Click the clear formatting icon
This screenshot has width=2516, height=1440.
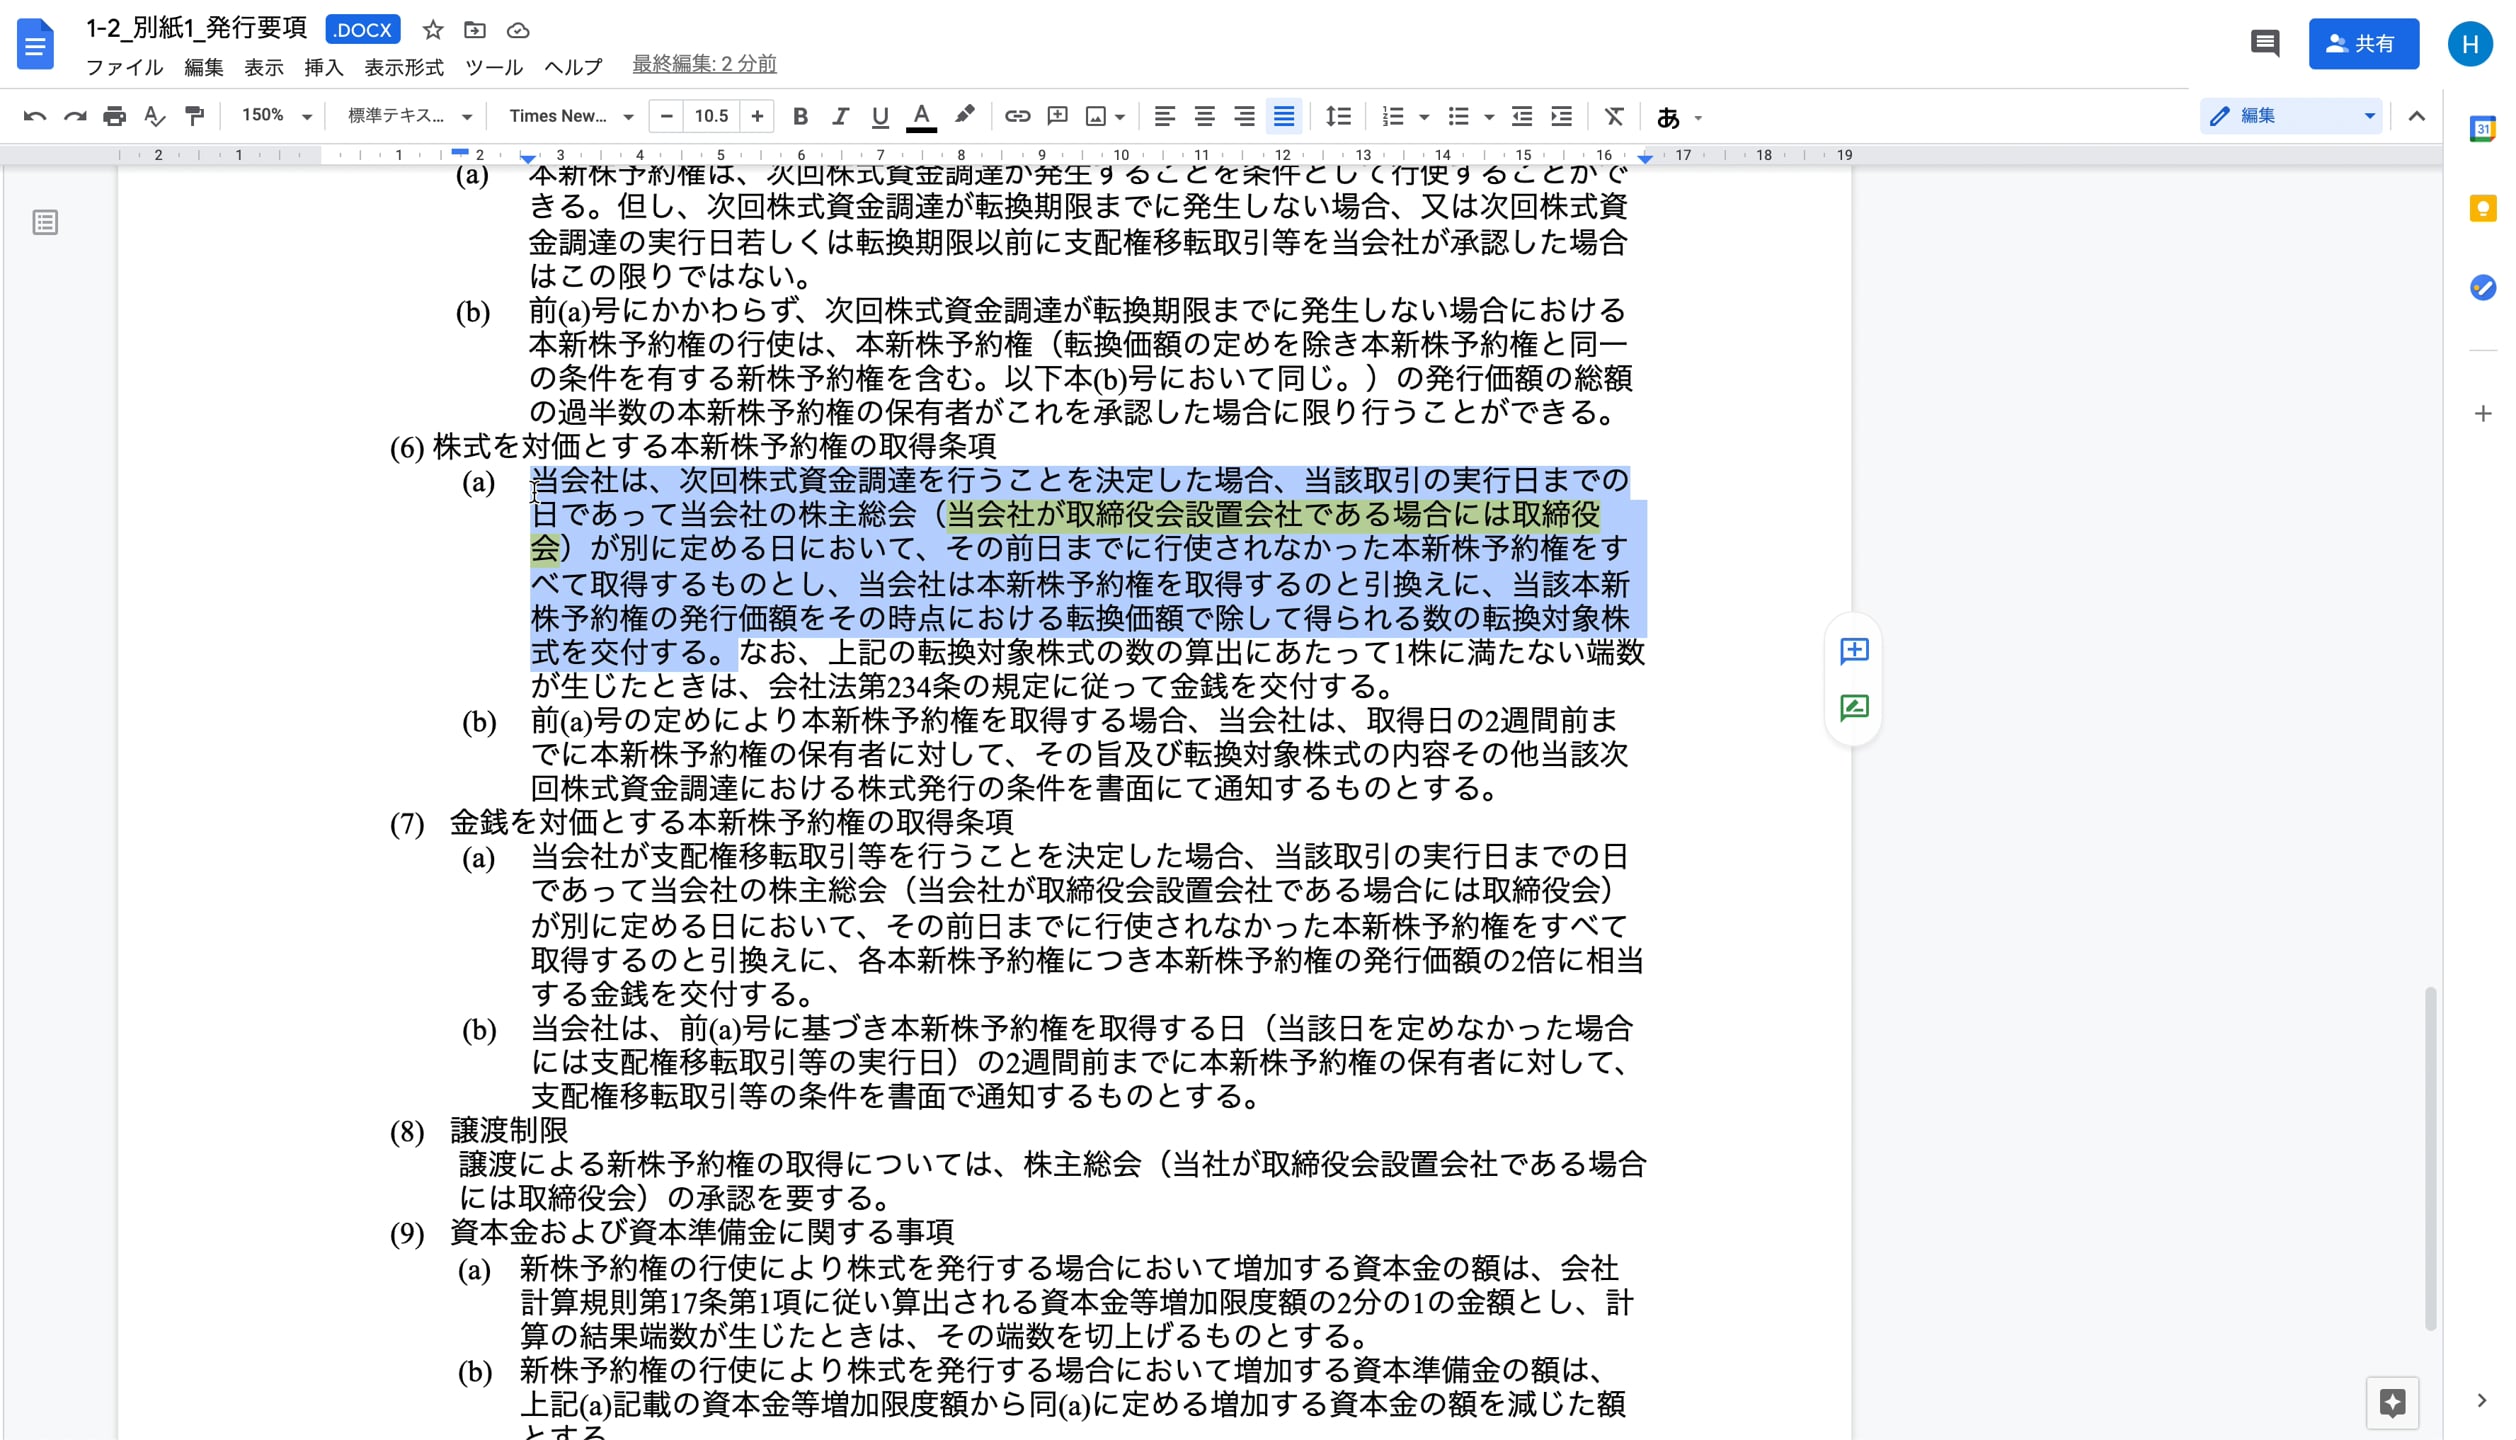(x=1613, y=116)
